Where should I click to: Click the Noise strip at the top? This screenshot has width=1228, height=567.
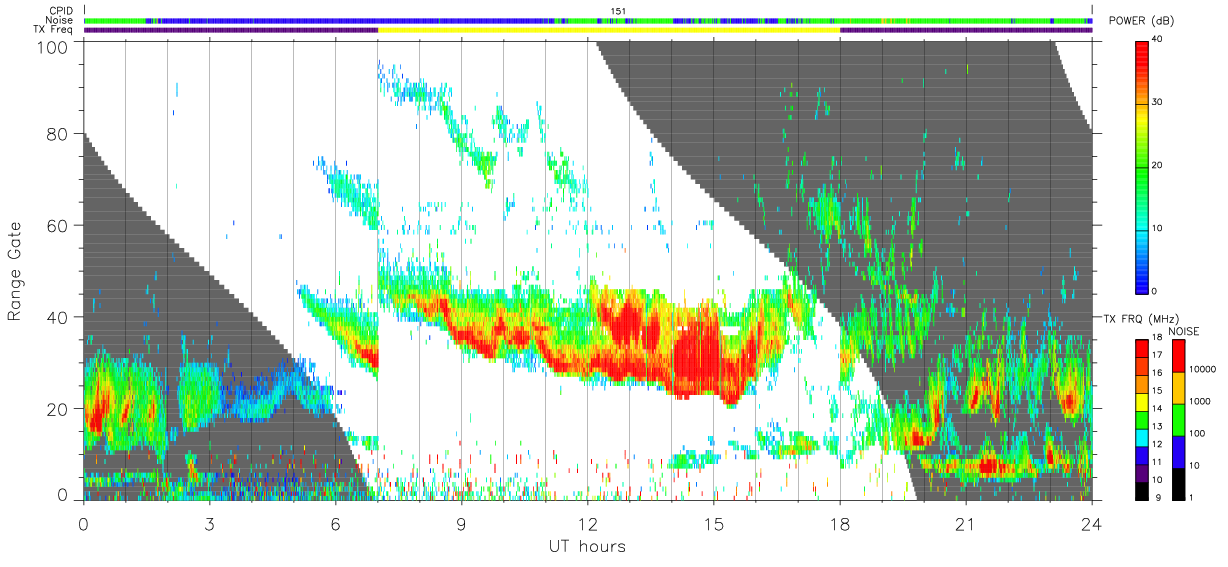(x=588, y=20)
